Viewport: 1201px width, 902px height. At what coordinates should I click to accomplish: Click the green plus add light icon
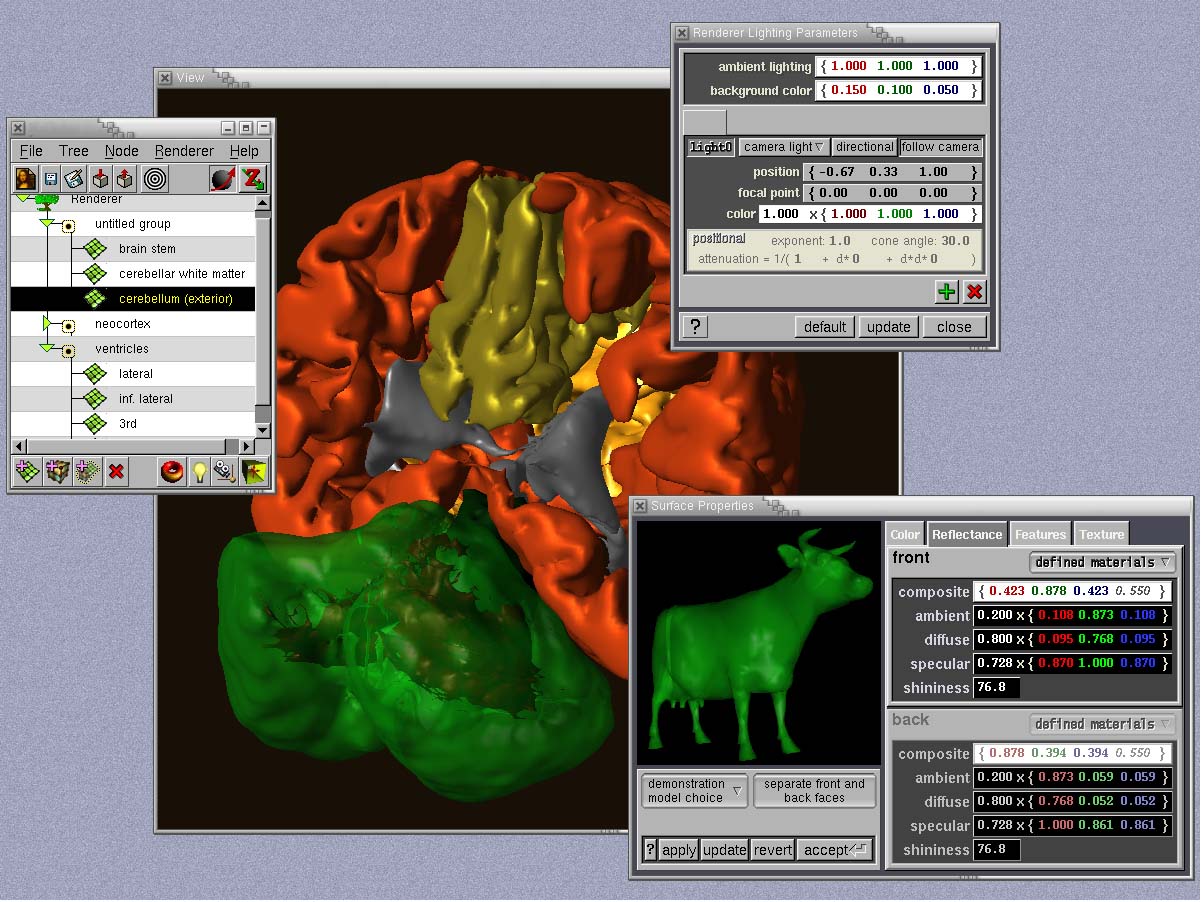946,292
